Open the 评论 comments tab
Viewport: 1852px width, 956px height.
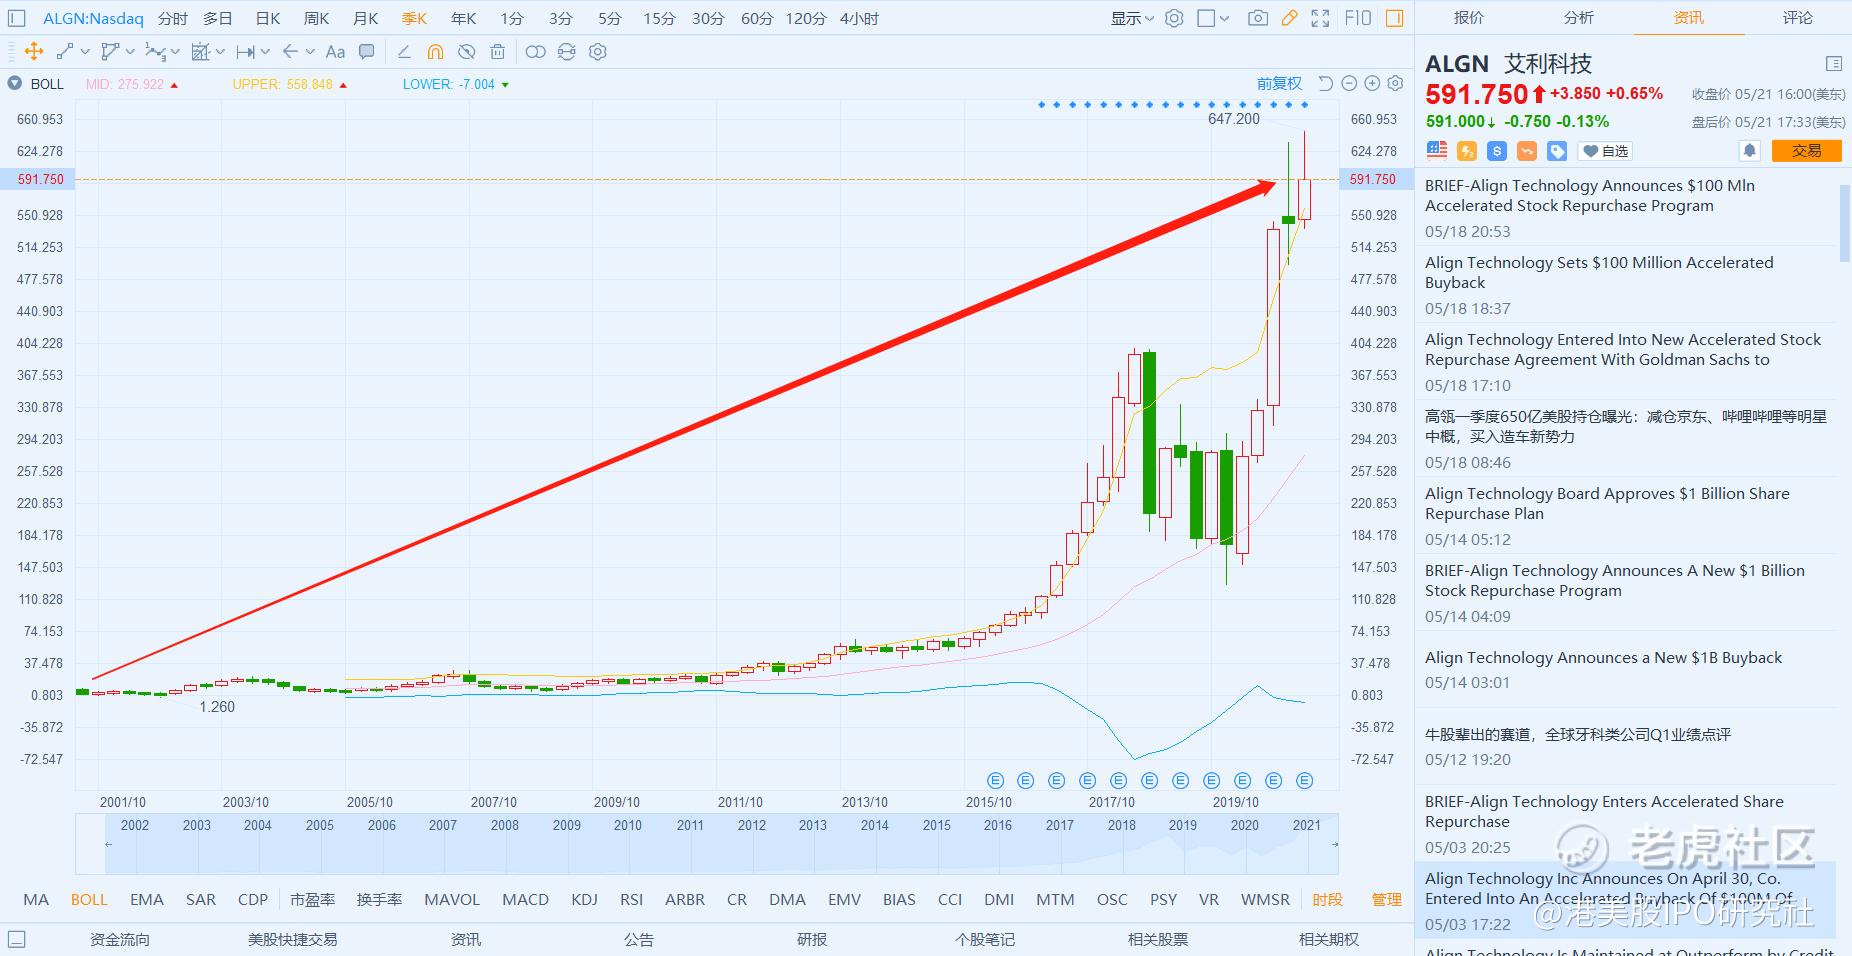[1797, 17]
